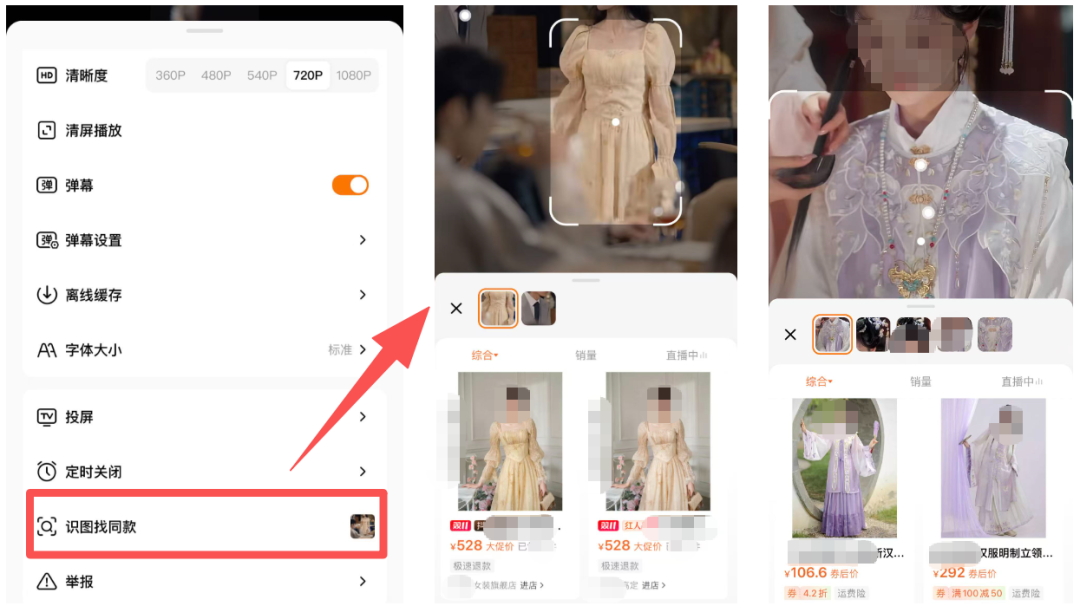Switch to 销量 tab in middle panel
The height and width of the screenshot is (606, 1080).
pyautogui.click(x=585, y=355)
